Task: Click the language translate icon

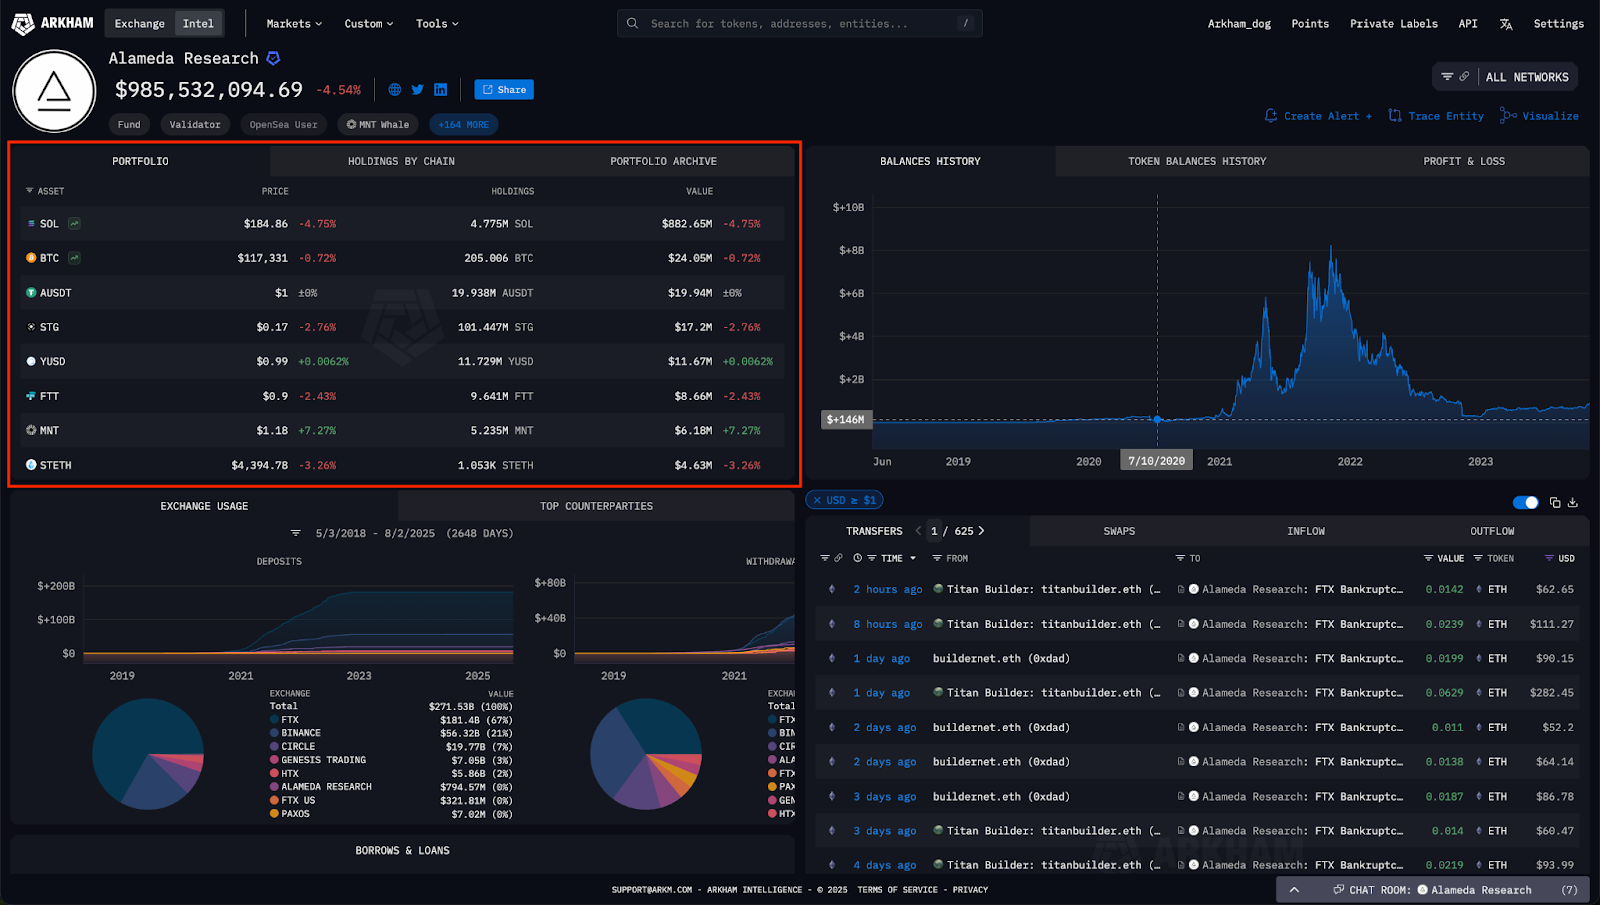Action: click(x=1506, y=24)
